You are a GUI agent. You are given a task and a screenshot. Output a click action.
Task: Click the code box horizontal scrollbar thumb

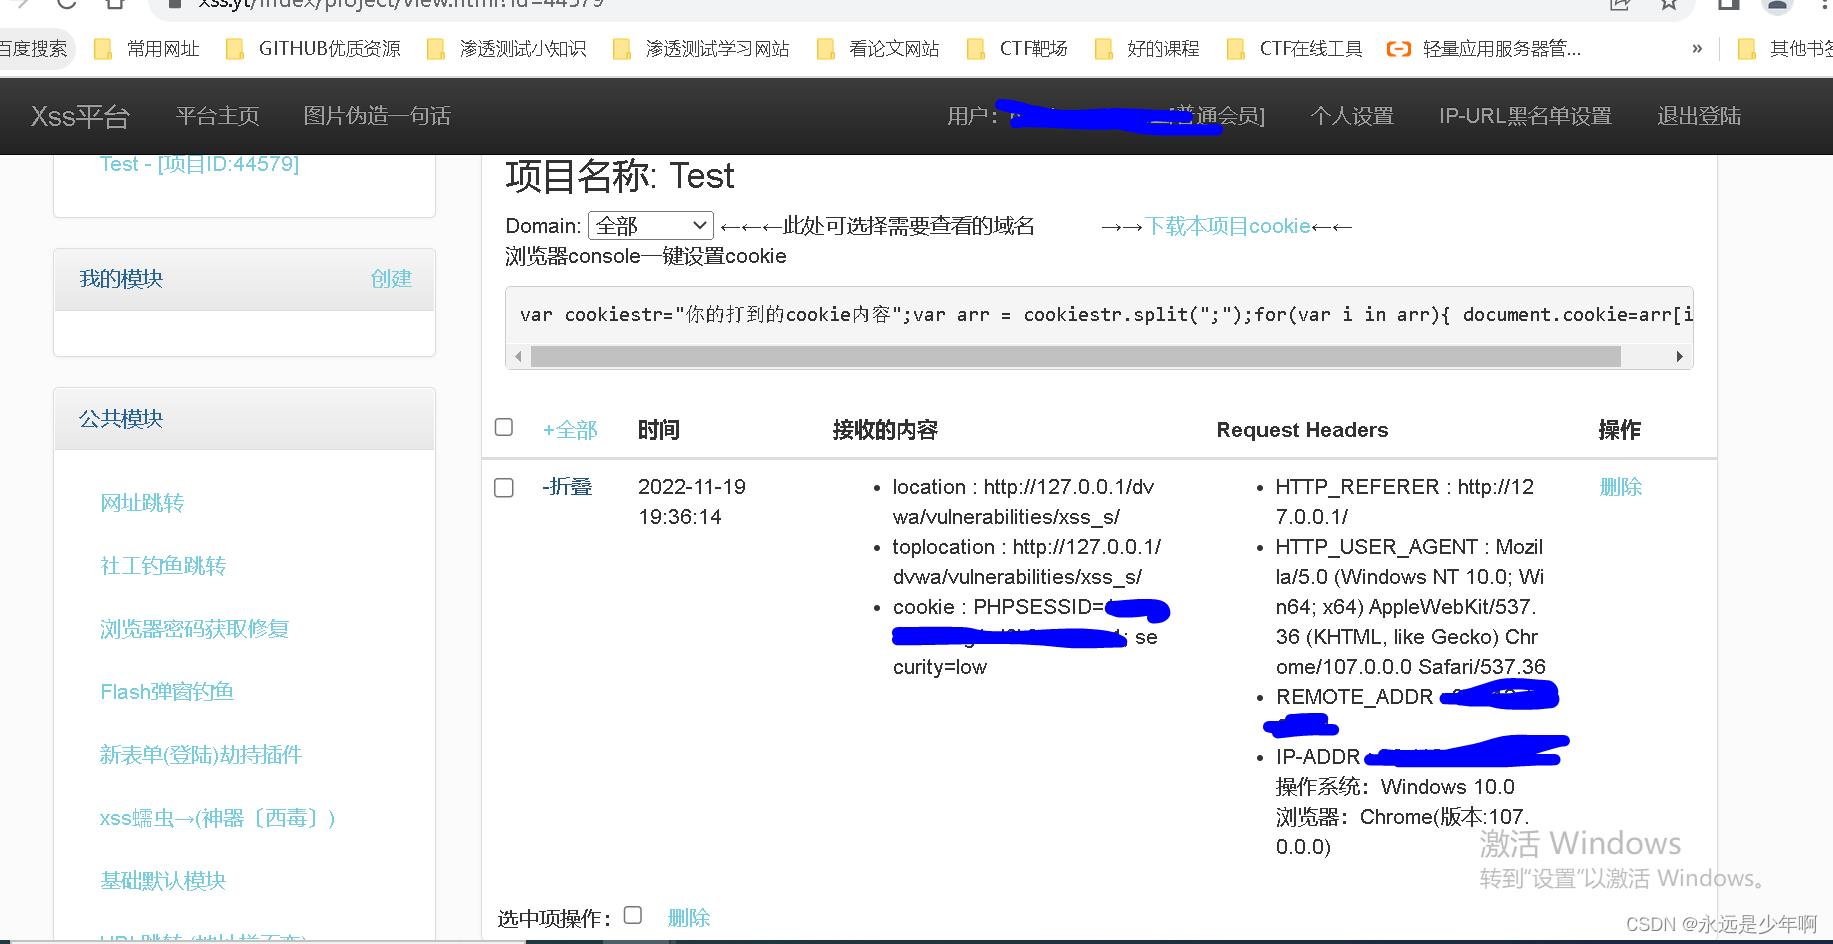[x=1075, y=357]
